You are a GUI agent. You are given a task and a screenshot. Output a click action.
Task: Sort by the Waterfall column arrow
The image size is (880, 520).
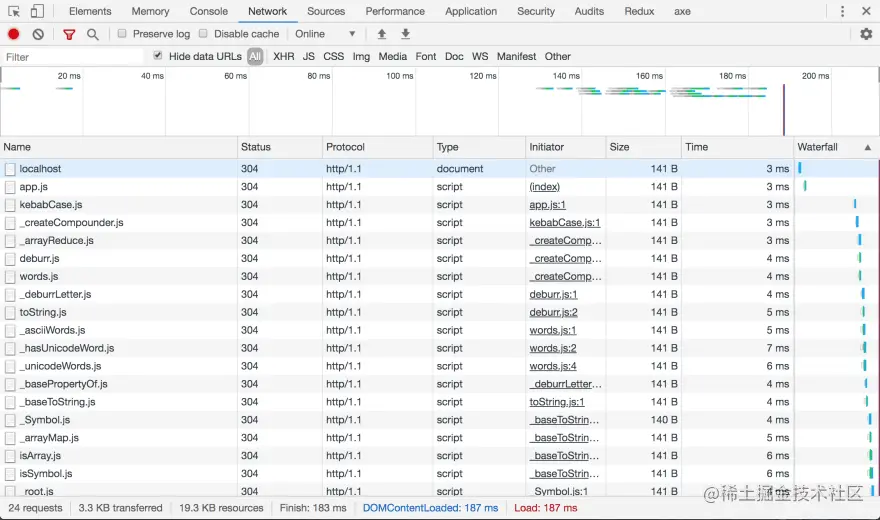pos(868,148)
